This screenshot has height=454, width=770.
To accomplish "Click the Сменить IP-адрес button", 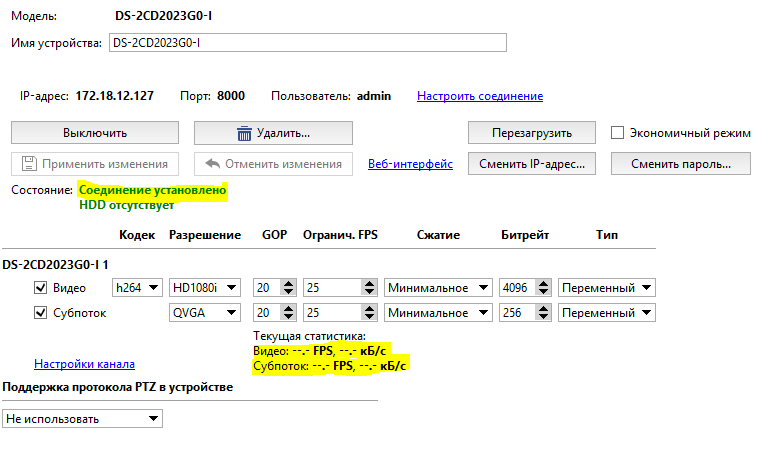I will pyautogui.click(x=532, y=163).
